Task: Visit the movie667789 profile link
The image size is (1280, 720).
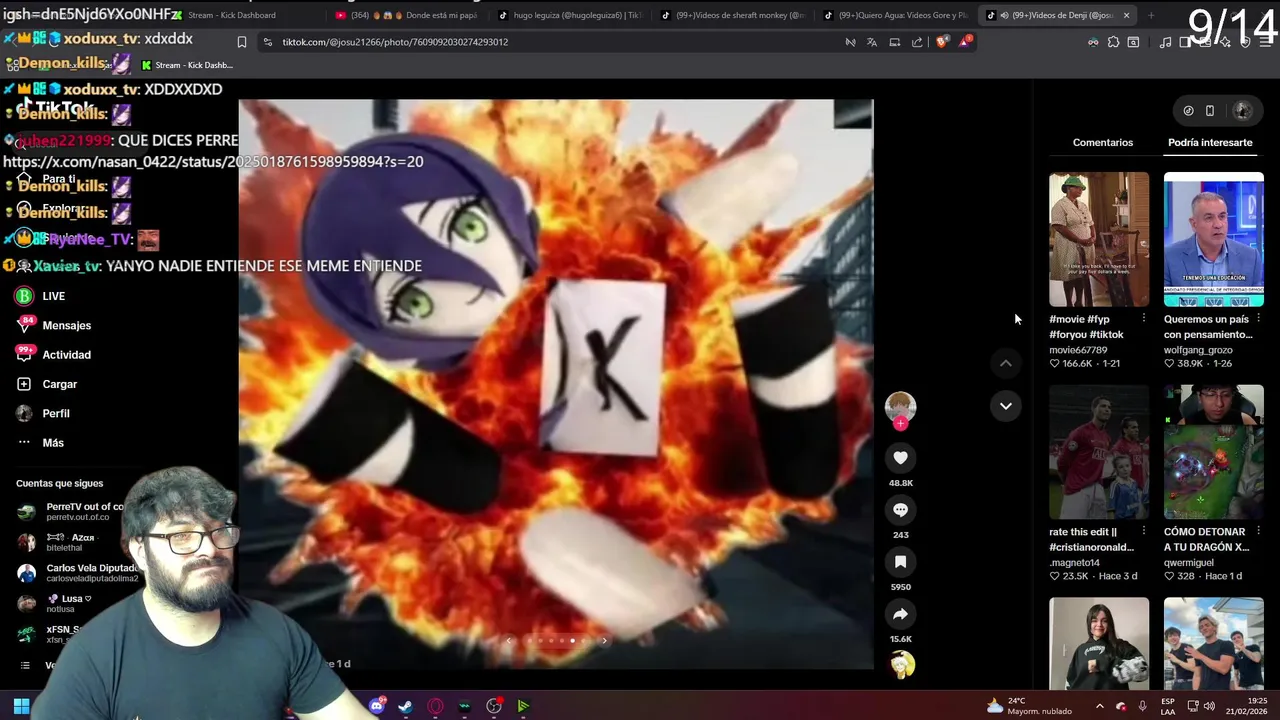Action: pyautogui.click(x=1078, y=350)
